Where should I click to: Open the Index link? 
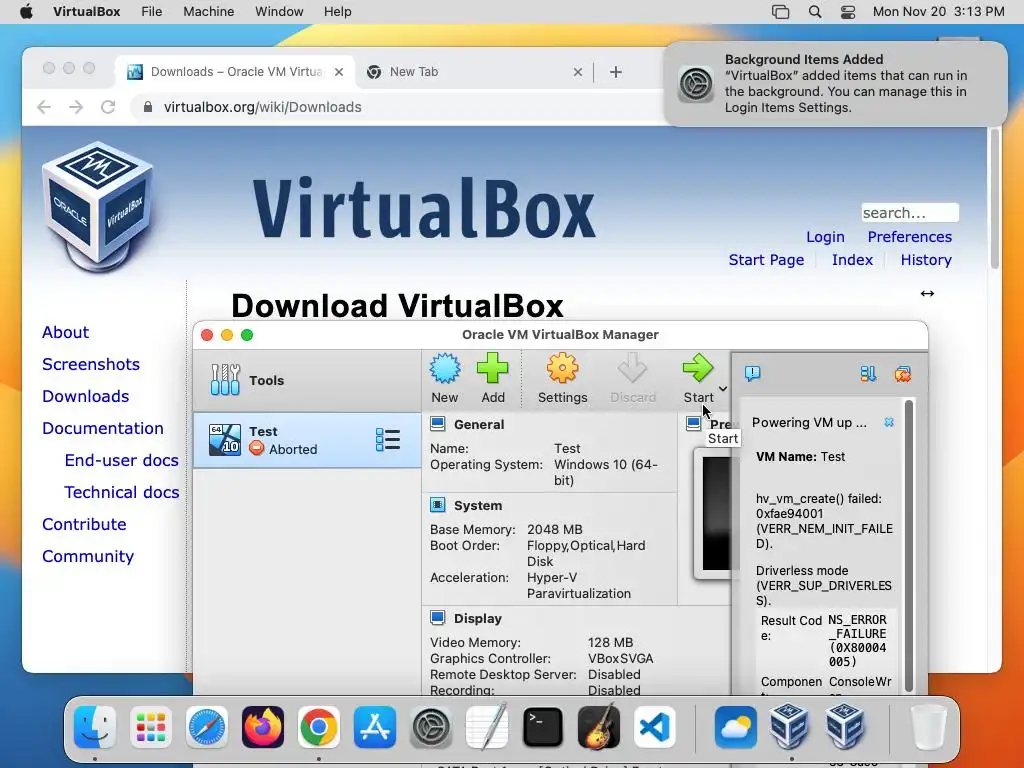pos(852,260)
